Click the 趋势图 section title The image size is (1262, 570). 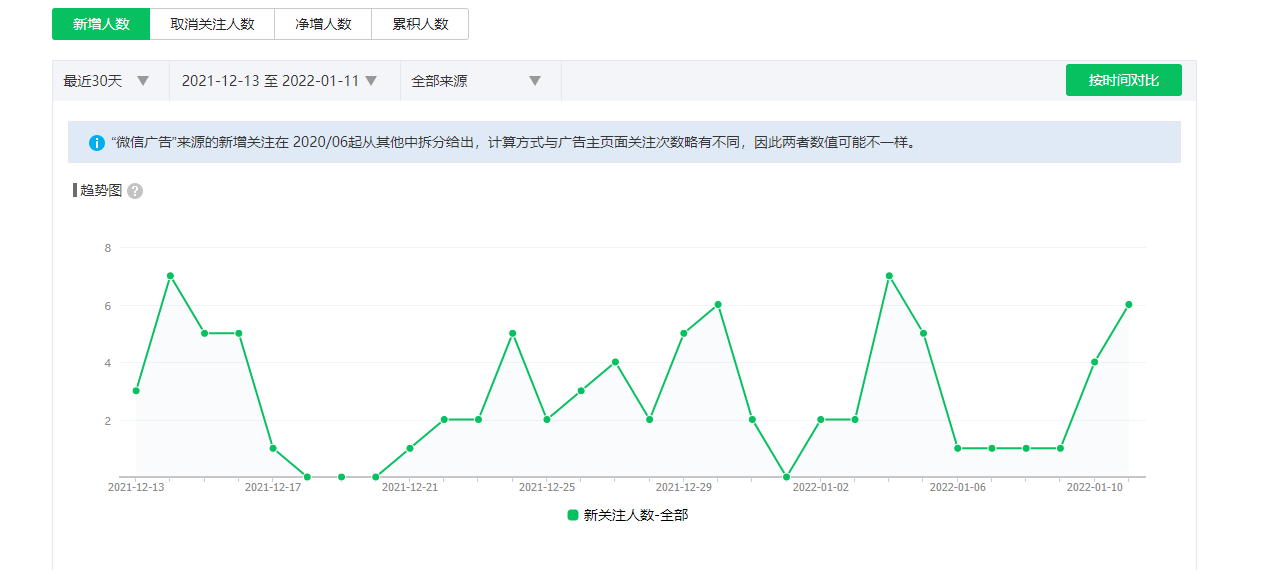pyautogui.click(x=100, y=191)
